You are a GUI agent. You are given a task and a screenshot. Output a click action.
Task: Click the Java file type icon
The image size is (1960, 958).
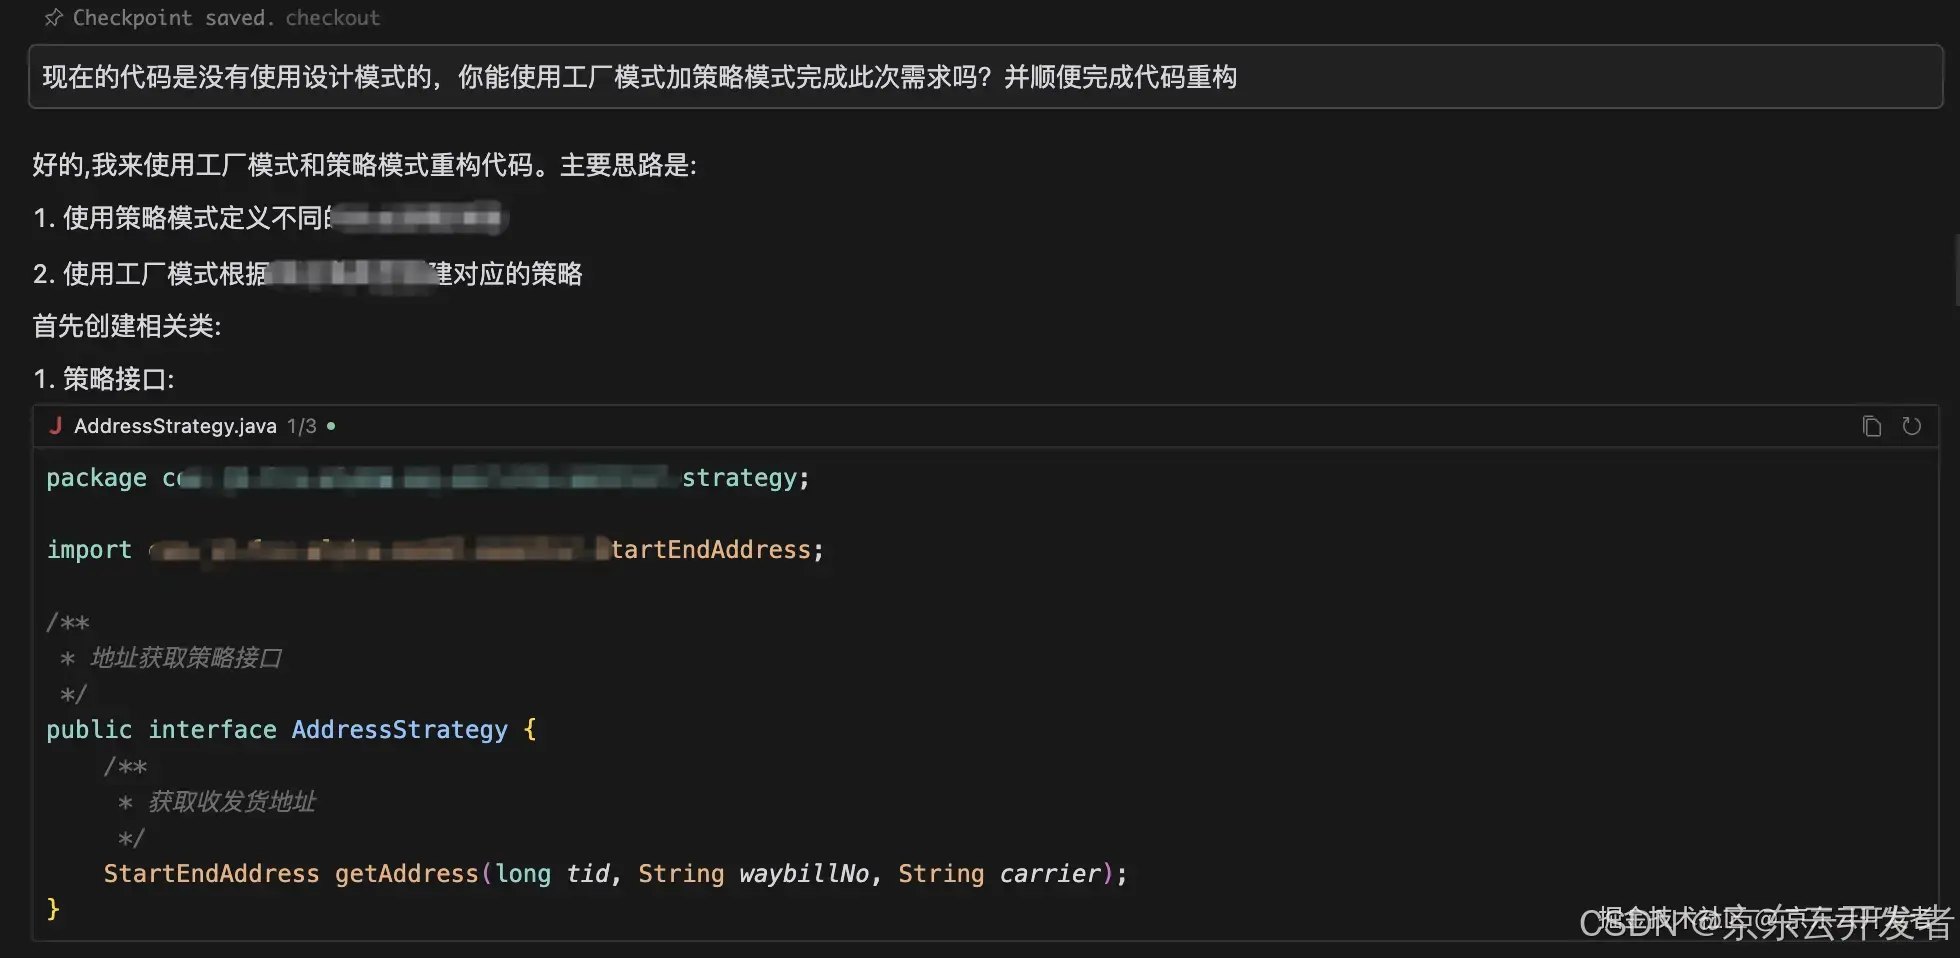pos(56,426)
